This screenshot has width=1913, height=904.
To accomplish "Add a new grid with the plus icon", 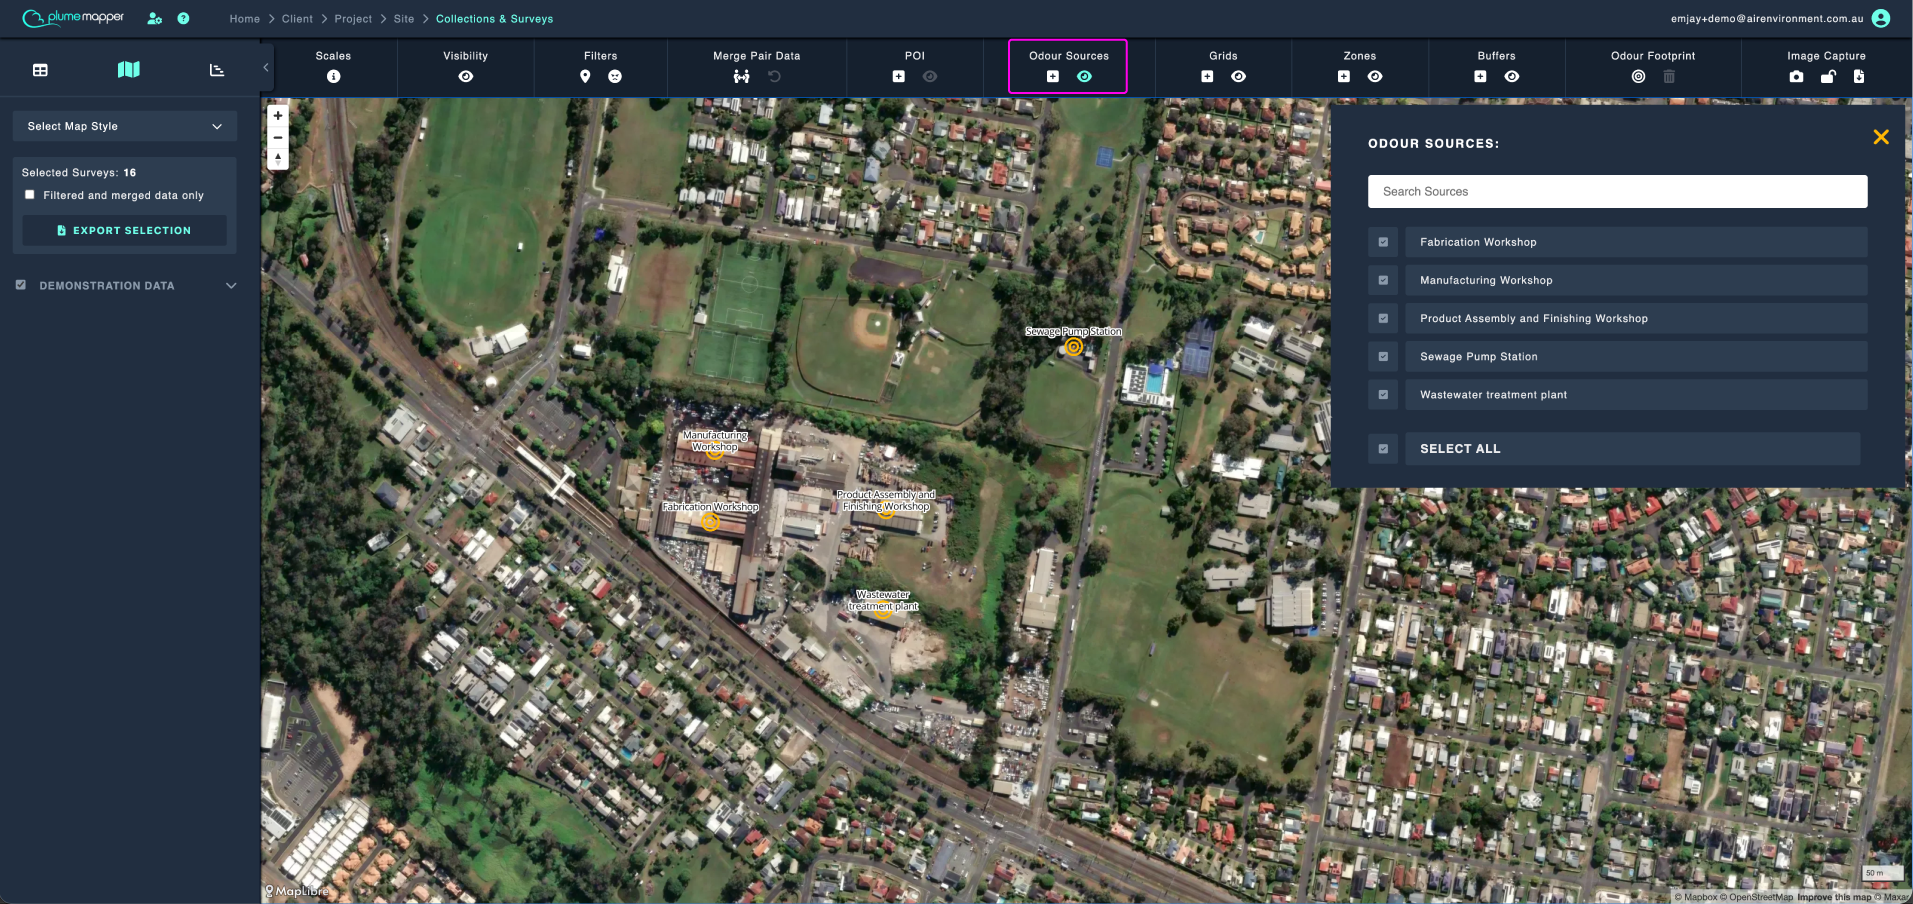I will point(1207,76).
